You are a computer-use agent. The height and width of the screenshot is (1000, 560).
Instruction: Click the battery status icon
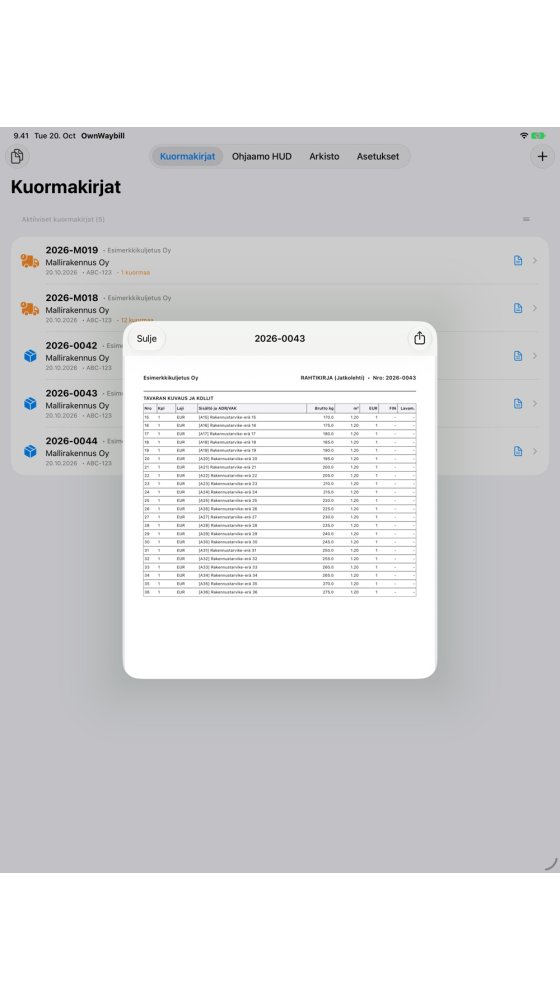[538, 136]
